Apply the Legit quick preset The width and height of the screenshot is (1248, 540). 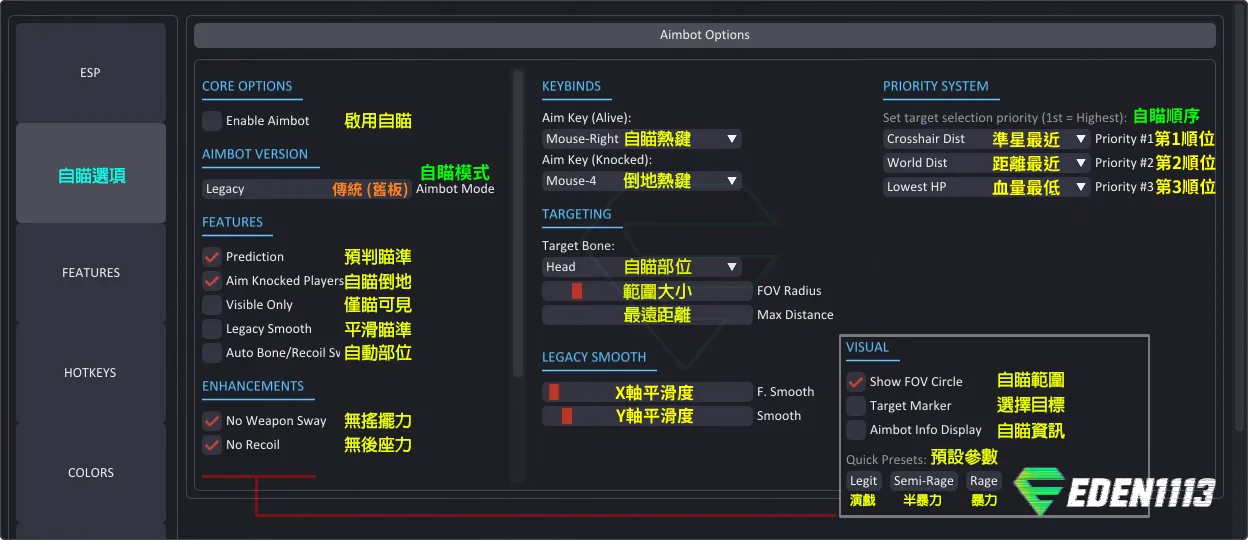pyautogui.click(x=863, y=481)
